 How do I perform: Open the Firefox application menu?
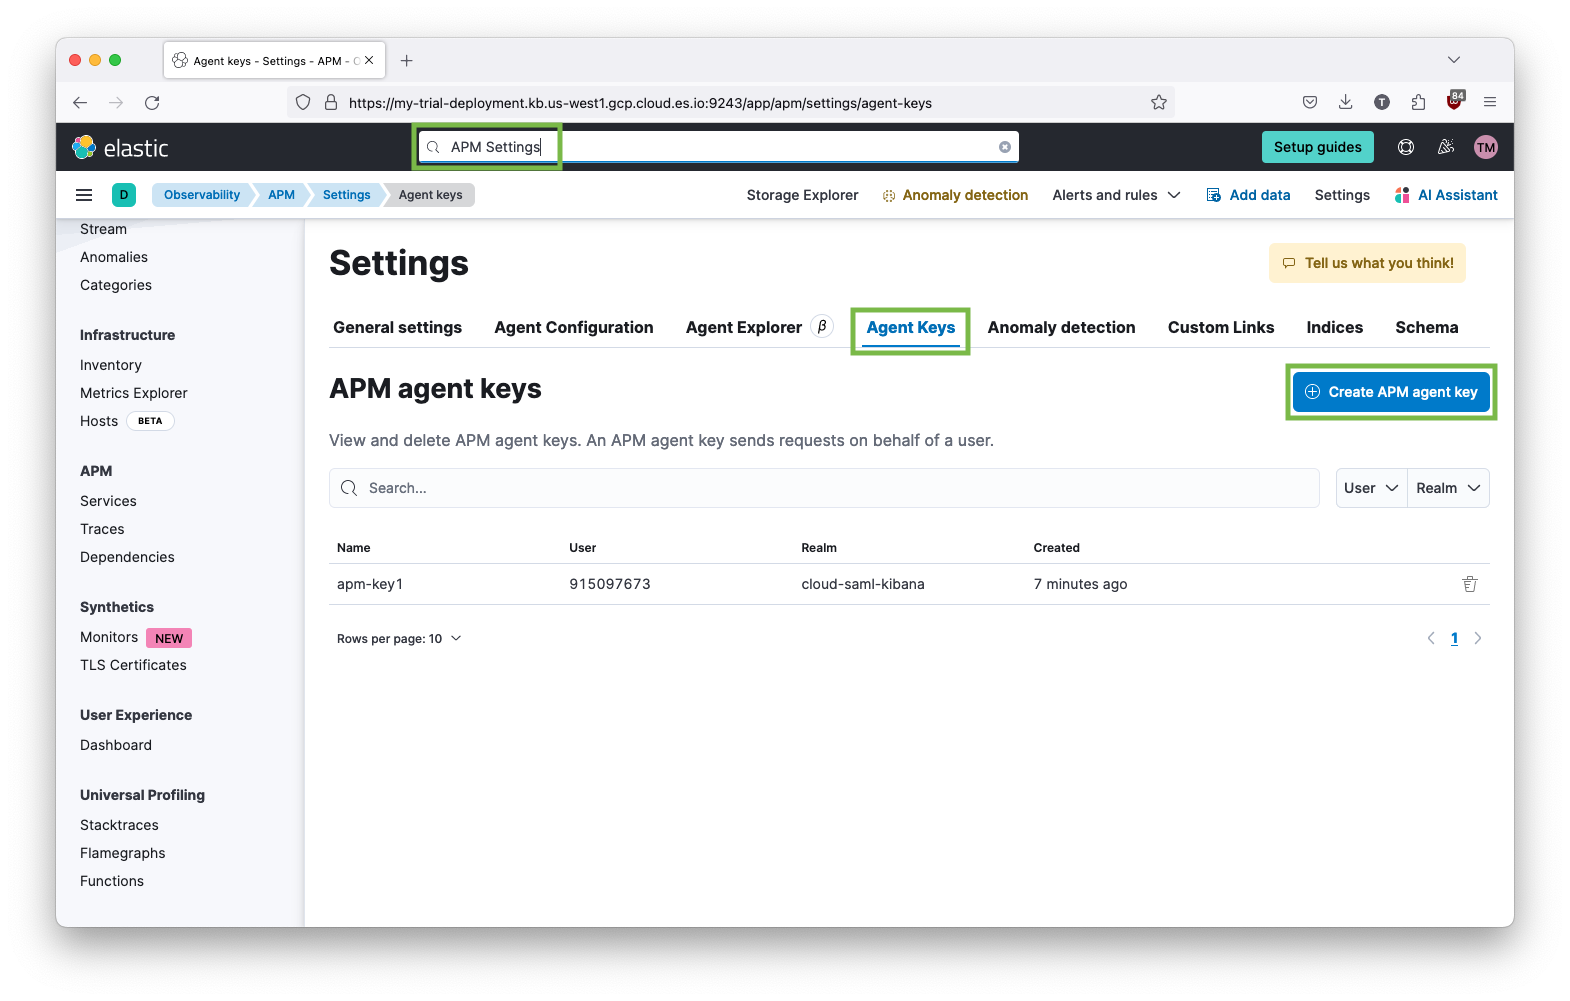(1490, 102)
